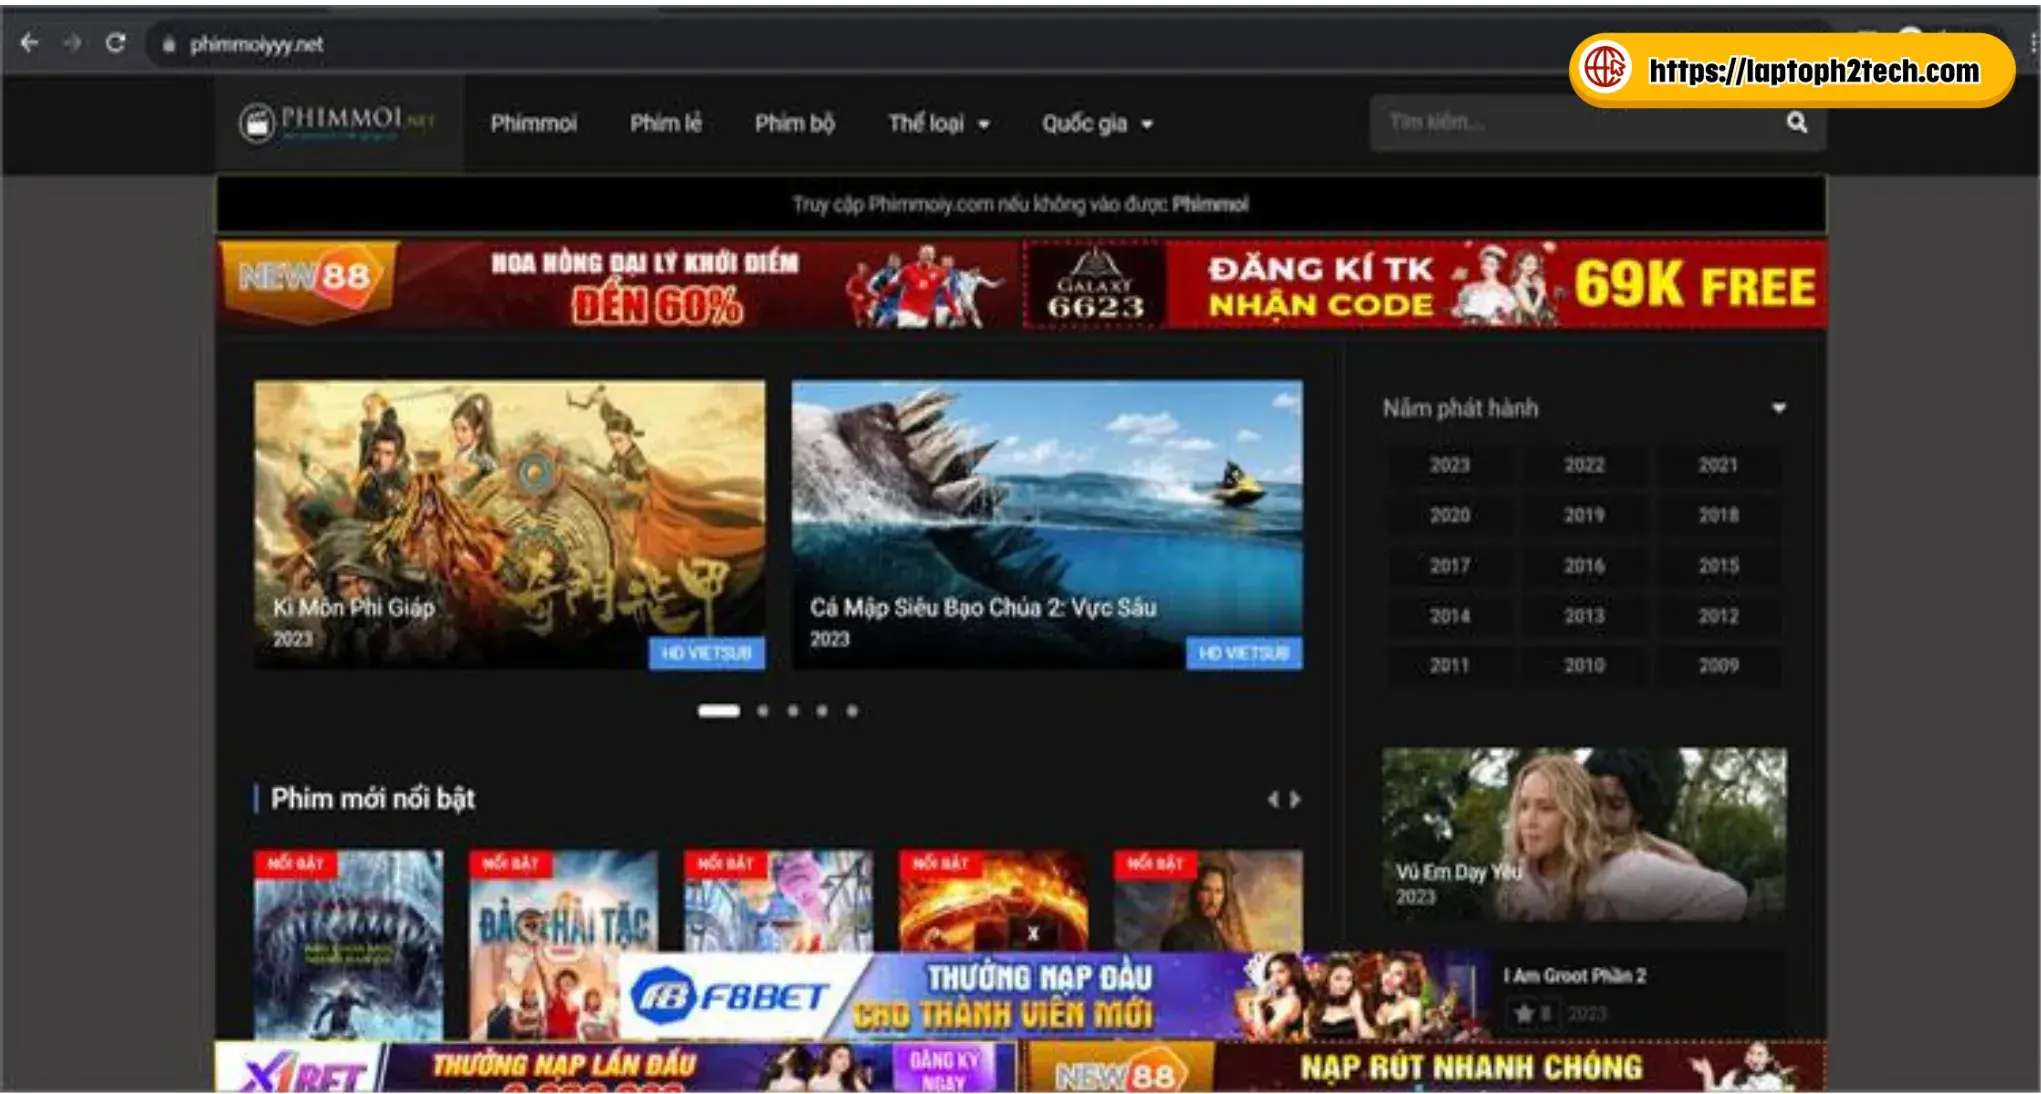Open Cá Mập Siêu Bạo Chúa 2 banner

point(1047,524)
